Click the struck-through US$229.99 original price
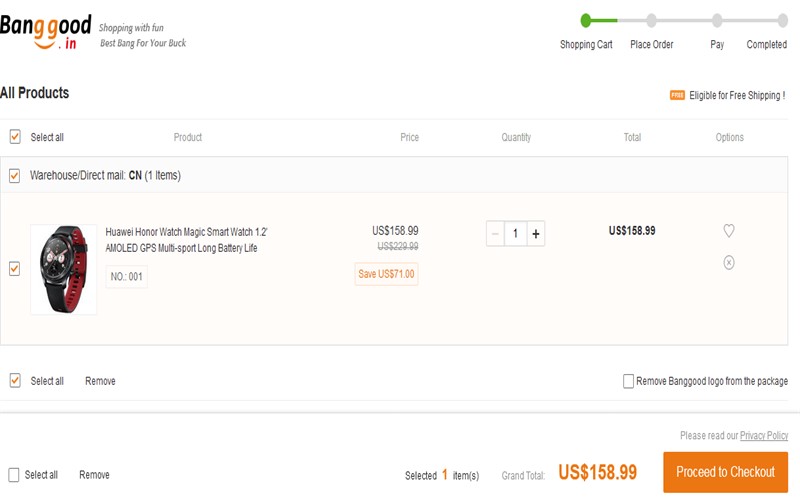This screenshot has width=800, height=500. (x=397, y=246)
